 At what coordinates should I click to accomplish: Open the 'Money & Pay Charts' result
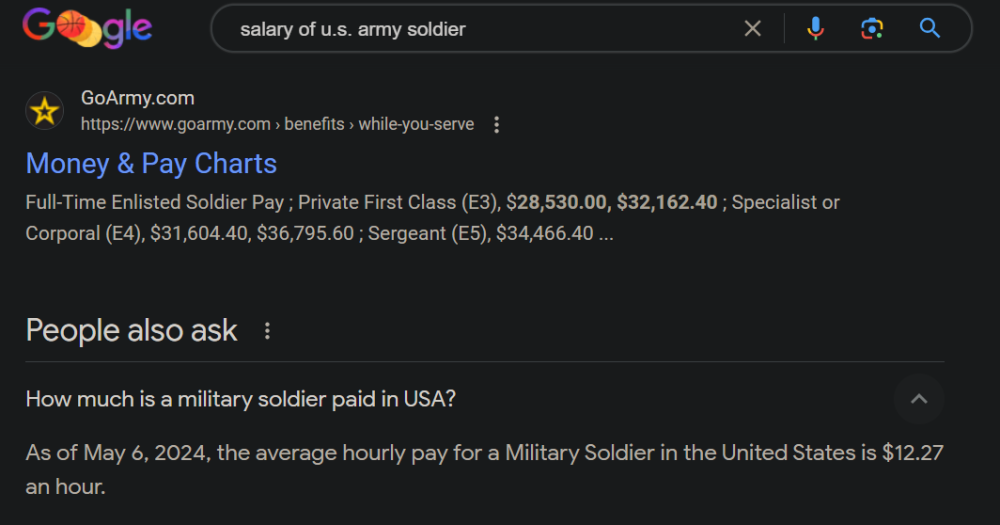coord(151,164)
